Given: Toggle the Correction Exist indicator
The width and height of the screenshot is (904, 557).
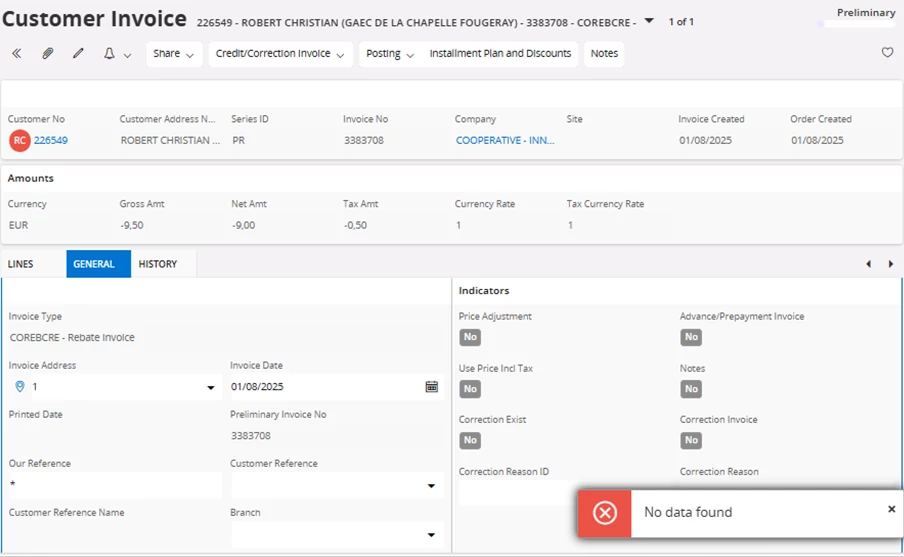Looking at the screenshot, I should tap(470, 440).
